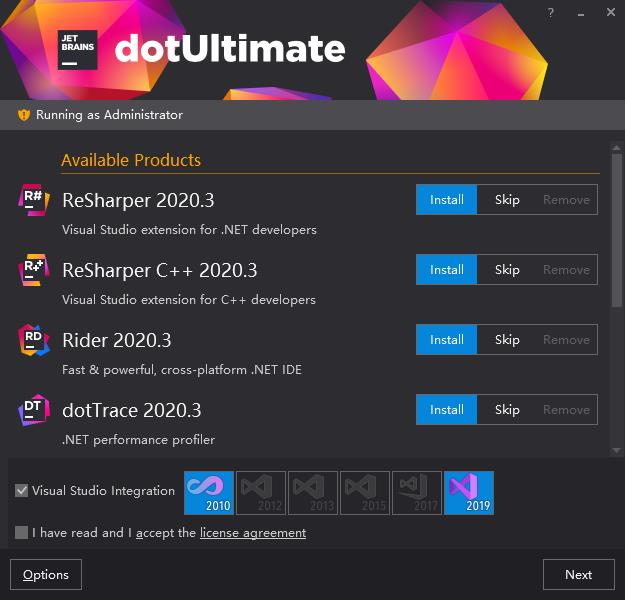Click 'Fast & powerful, cross-platform .NET IDE' text

coord(182,370)
